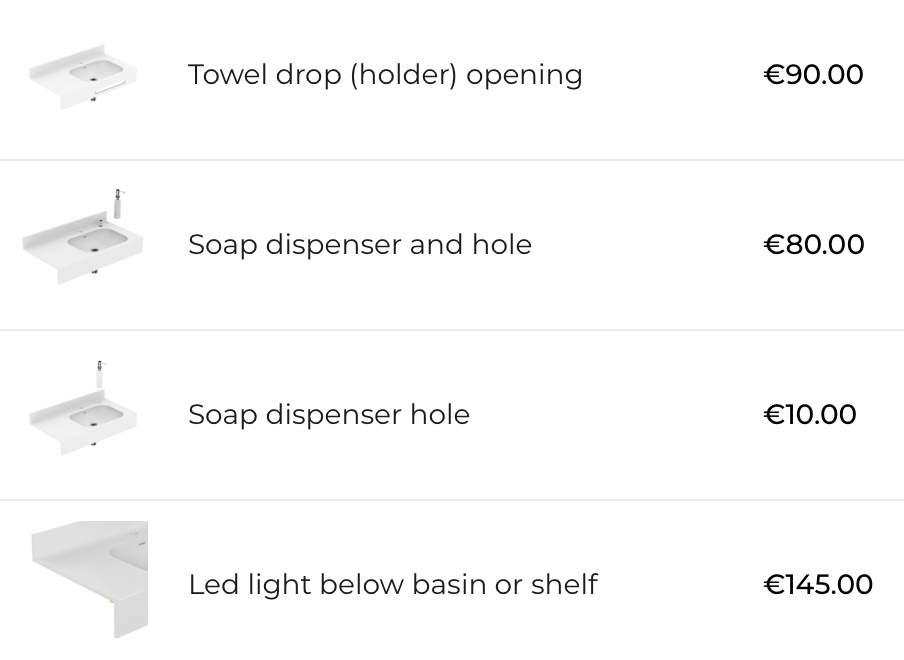Click the soap dispenser bottle in €80 item image
The height and width of the screenshot is (660, 904).
tap(118, 204)
